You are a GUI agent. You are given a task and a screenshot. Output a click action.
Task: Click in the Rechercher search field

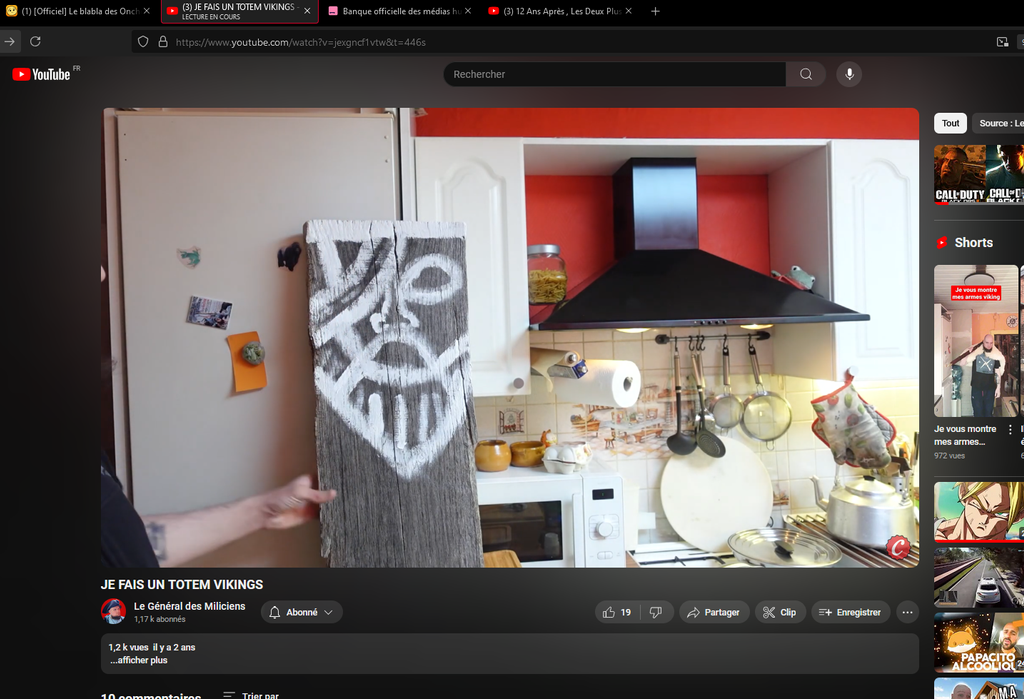614,75
